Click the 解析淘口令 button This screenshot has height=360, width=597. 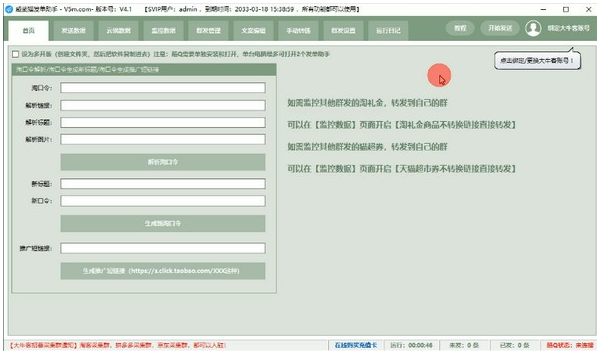[163, 162]
